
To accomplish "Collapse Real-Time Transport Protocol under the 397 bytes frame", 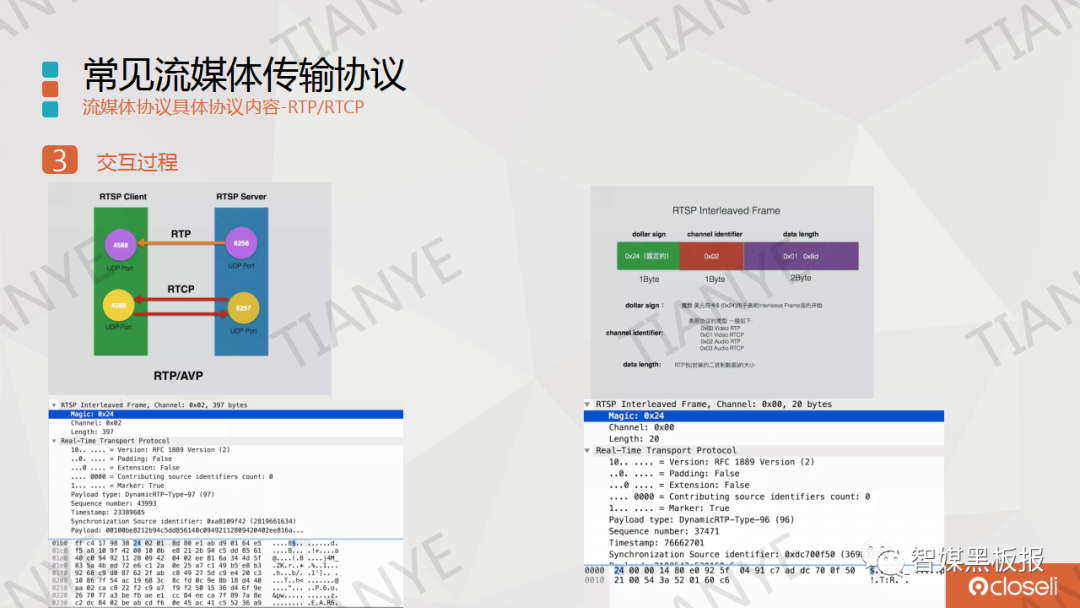I will [54, 441].
